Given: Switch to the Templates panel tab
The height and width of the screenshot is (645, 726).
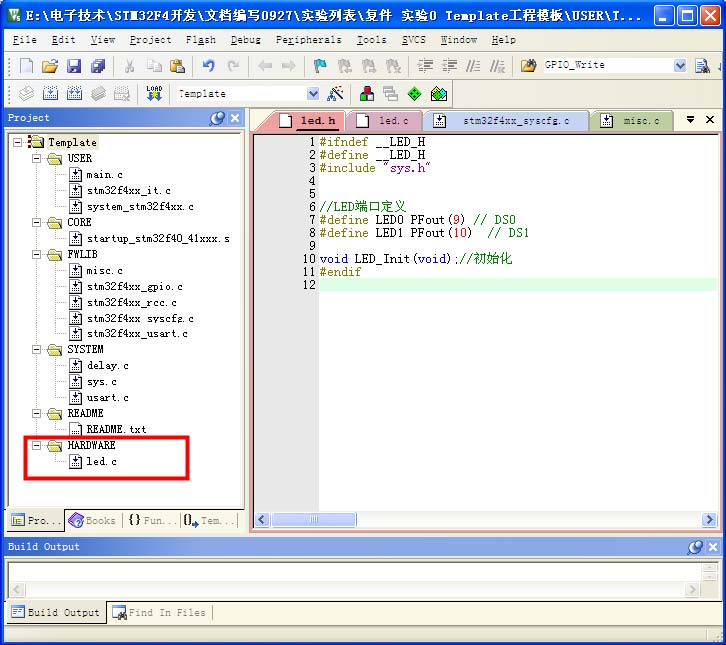Looking at the screenshot, I should (x=209, y=520).
